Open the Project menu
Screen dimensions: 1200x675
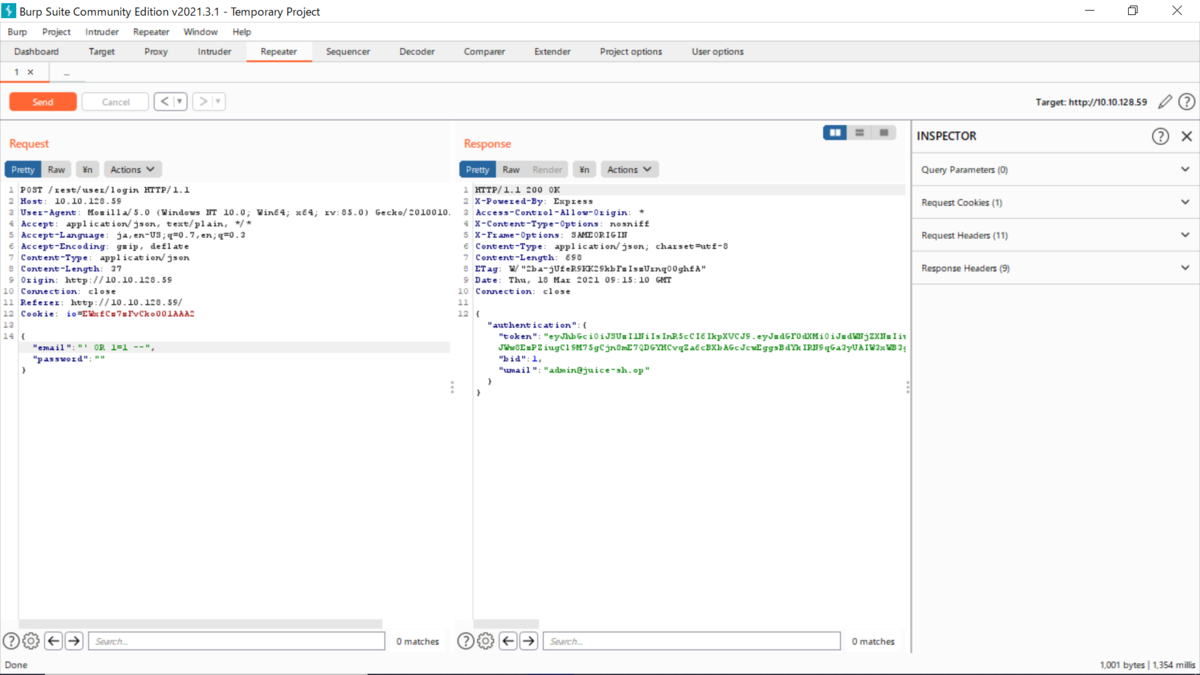point(56,32)
